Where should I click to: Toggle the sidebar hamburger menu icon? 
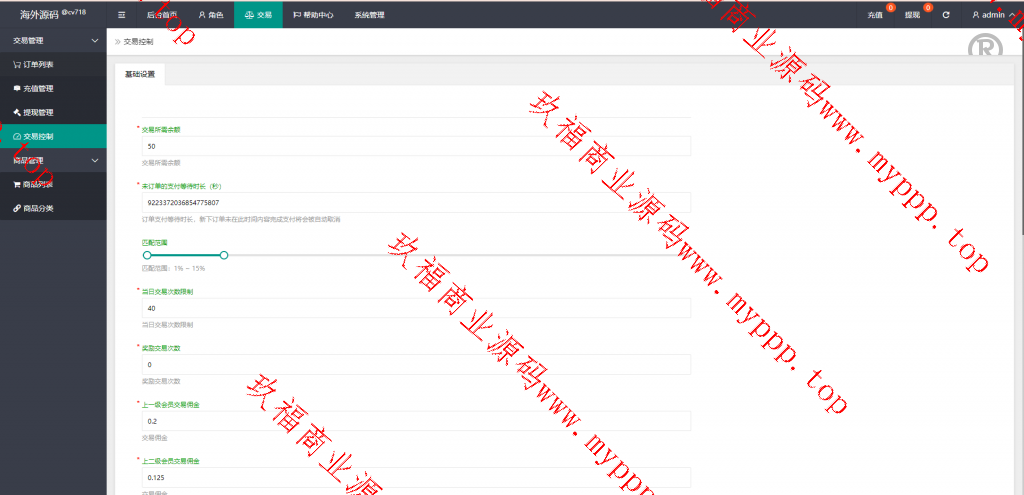tap(122, 15)
